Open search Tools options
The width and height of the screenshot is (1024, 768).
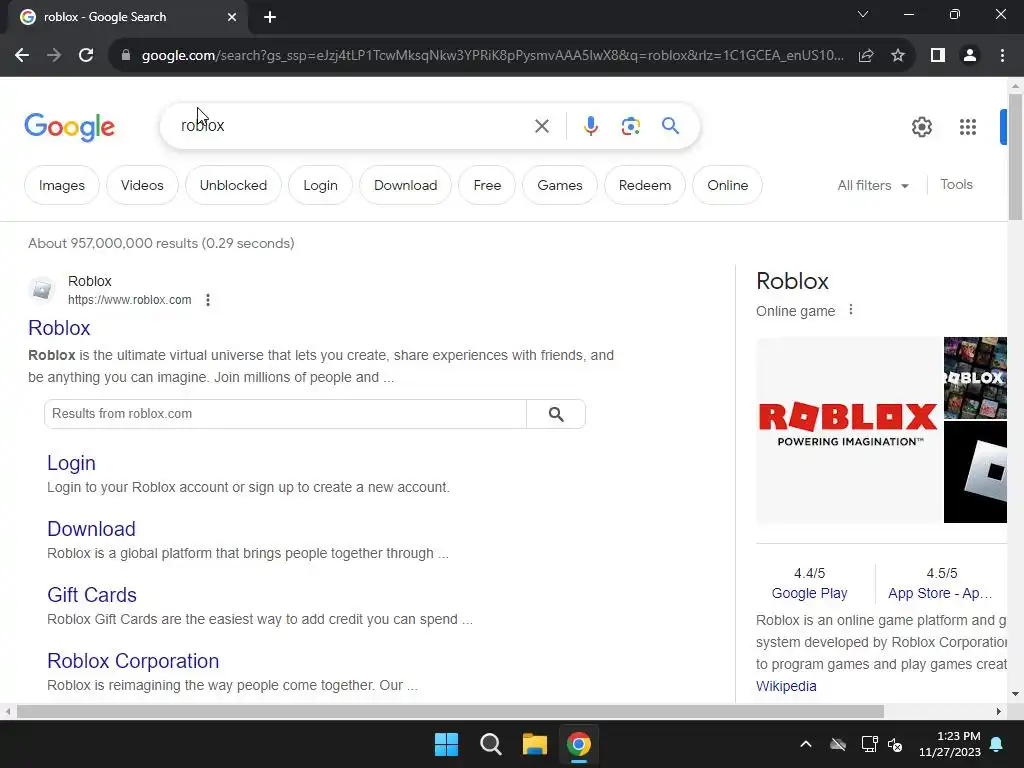[x=956, y=185]
